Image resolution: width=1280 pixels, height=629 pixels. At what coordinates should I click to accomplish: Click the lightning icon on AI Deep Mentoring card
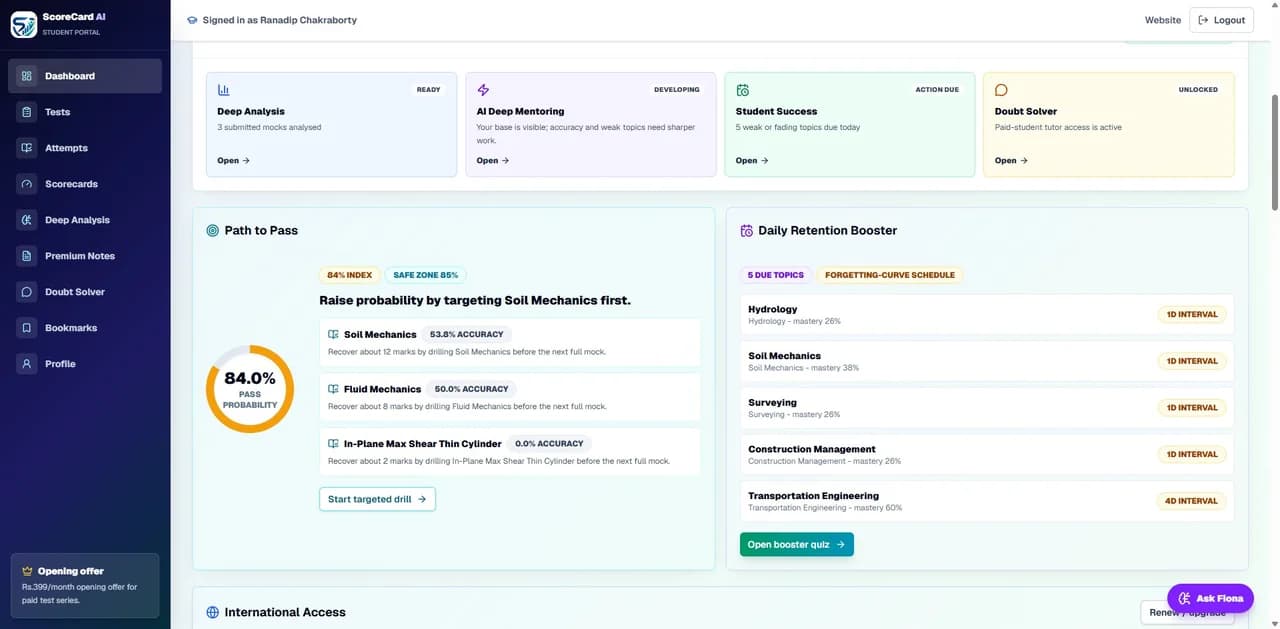(483, 90)
